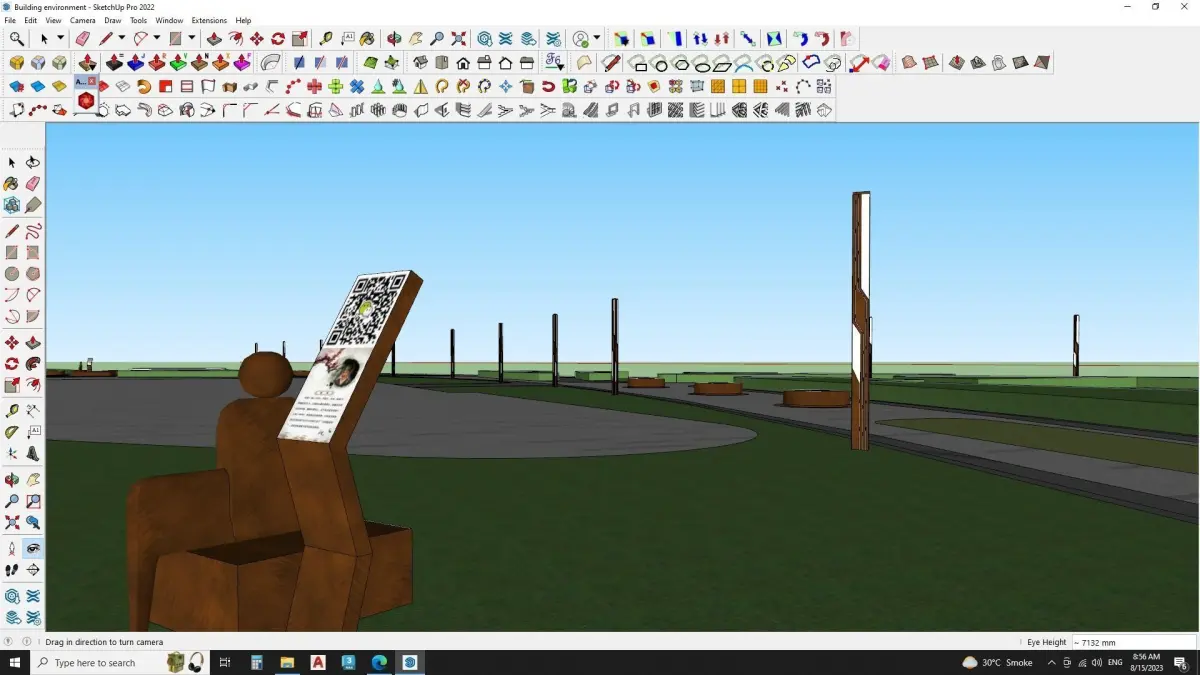Image resolution: width=1200 pixels, height=675 pixels.
Task: Activate the Move tool in top toolbar
Action: [257, 39]
